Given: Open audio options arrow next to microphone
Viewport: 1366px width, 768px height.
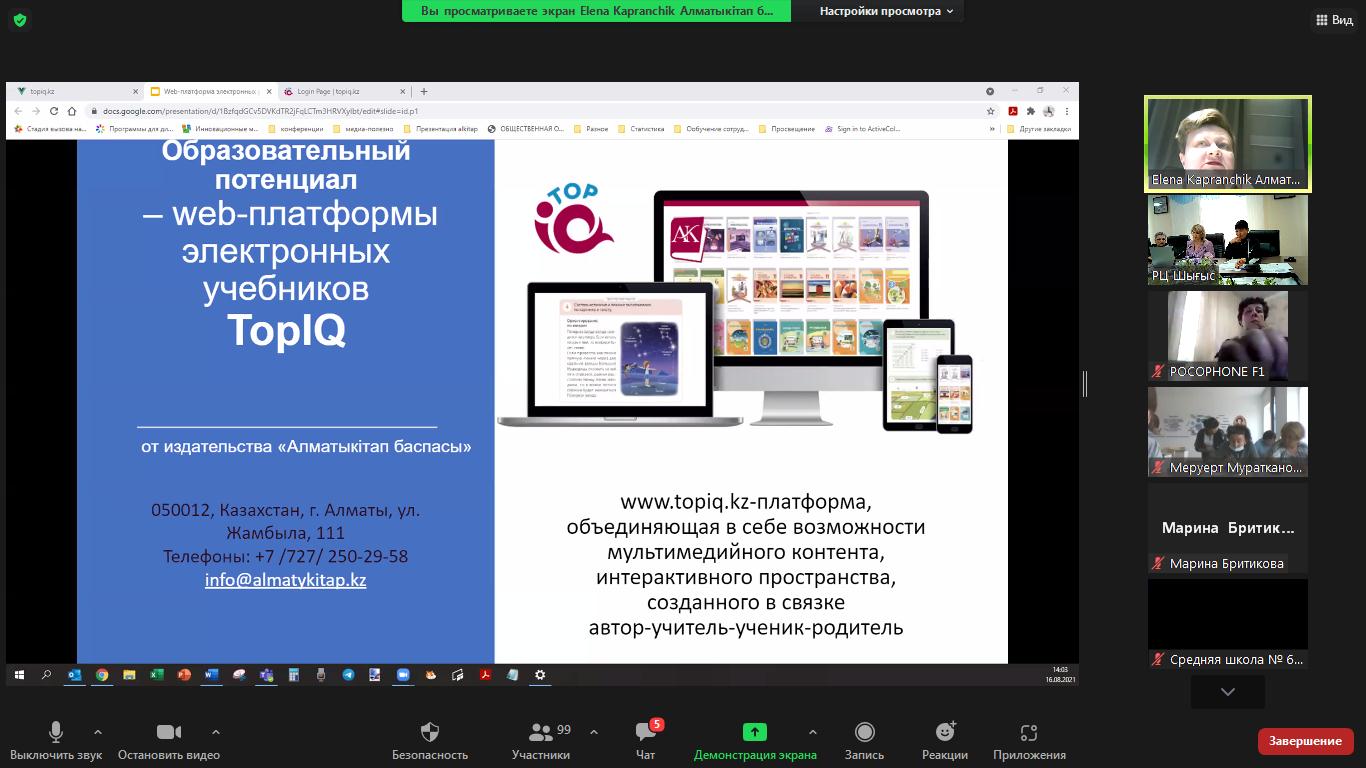Looking at the screenshot, I should tap(97, 732).
